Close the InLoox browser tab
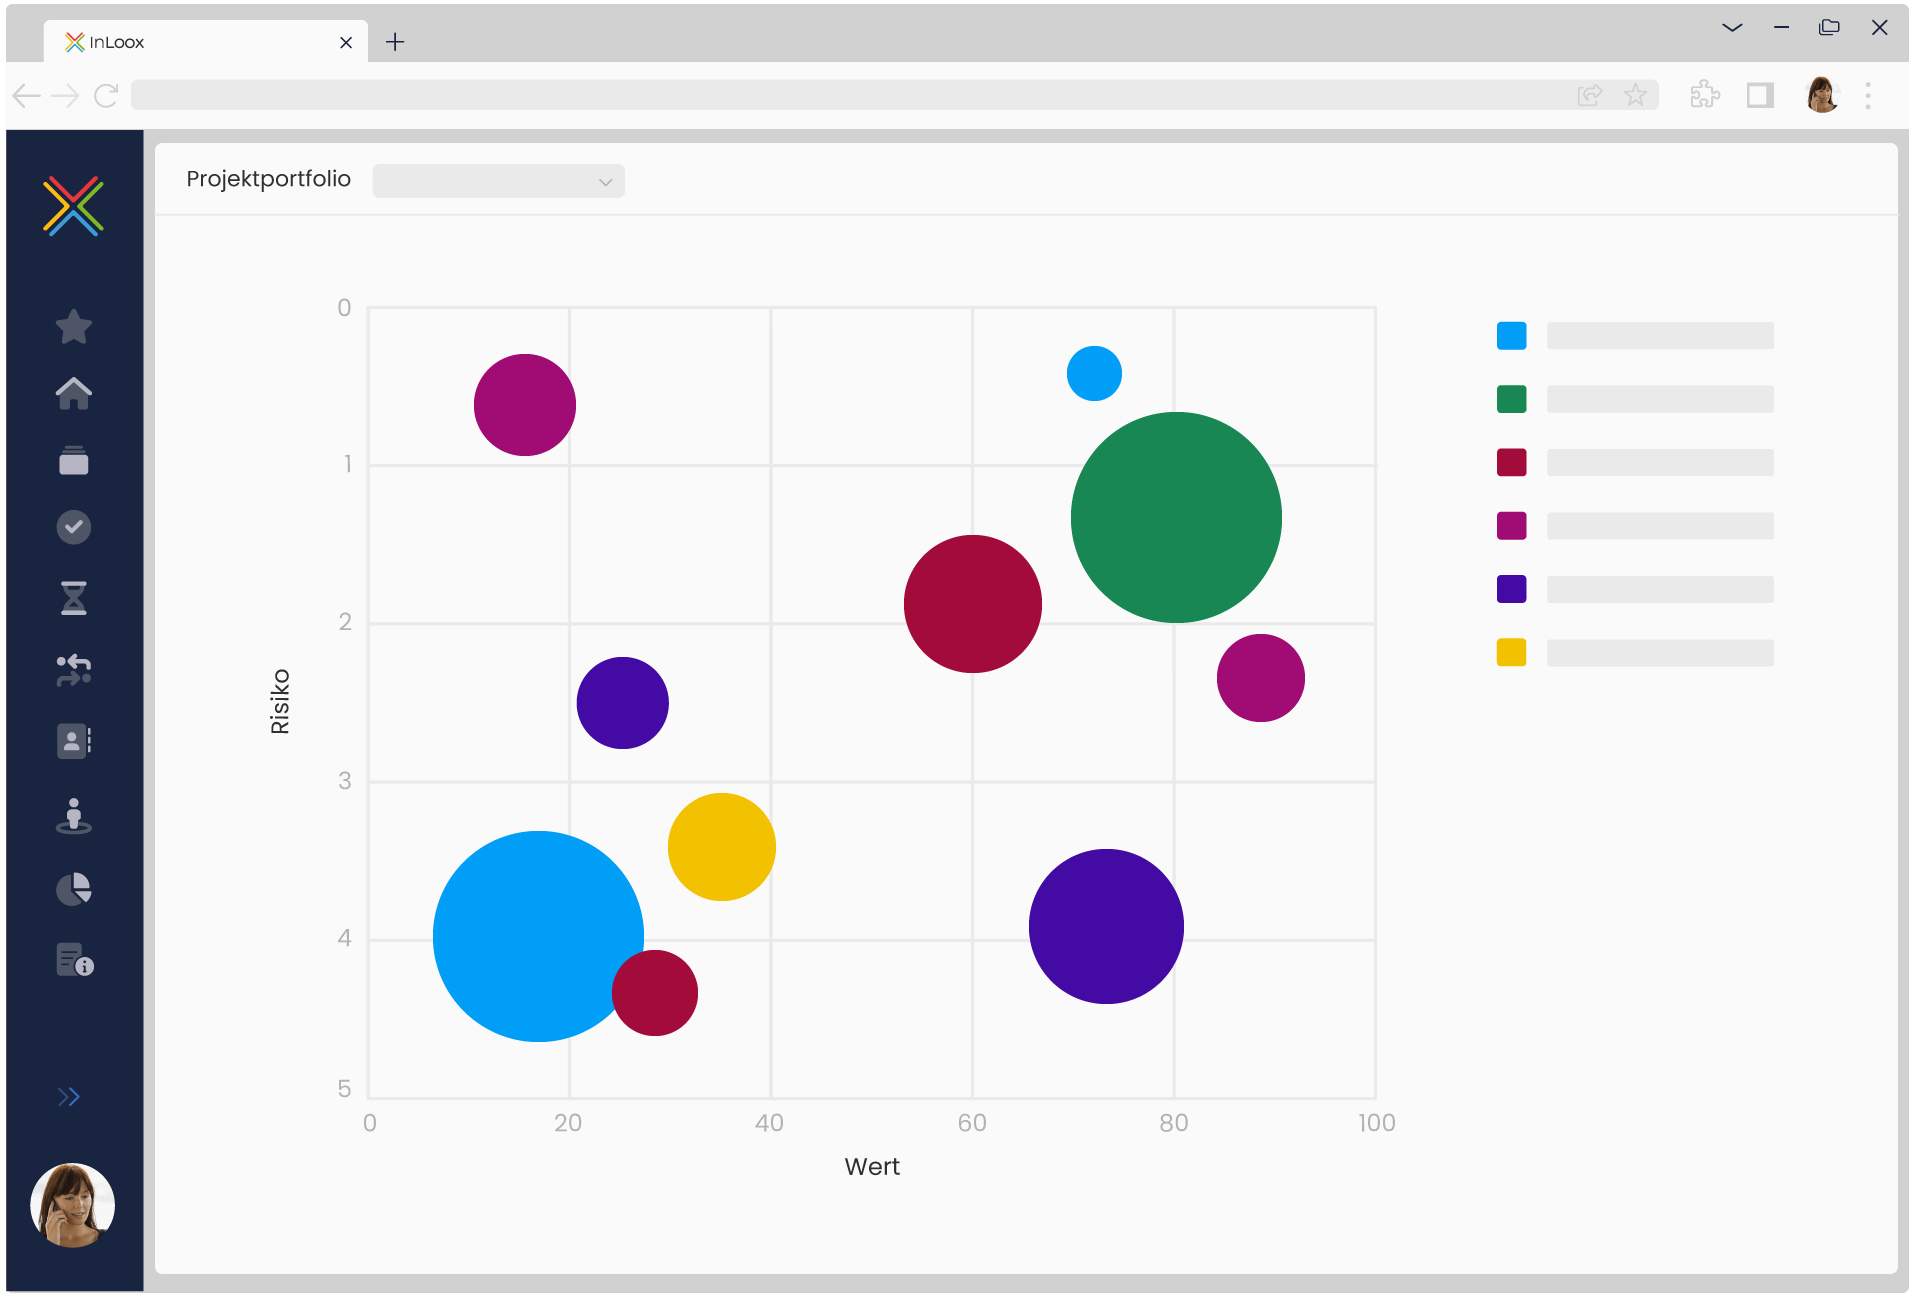Image resolution: width=1920 pixels, height=1300 pixels. tap(346, 42)
